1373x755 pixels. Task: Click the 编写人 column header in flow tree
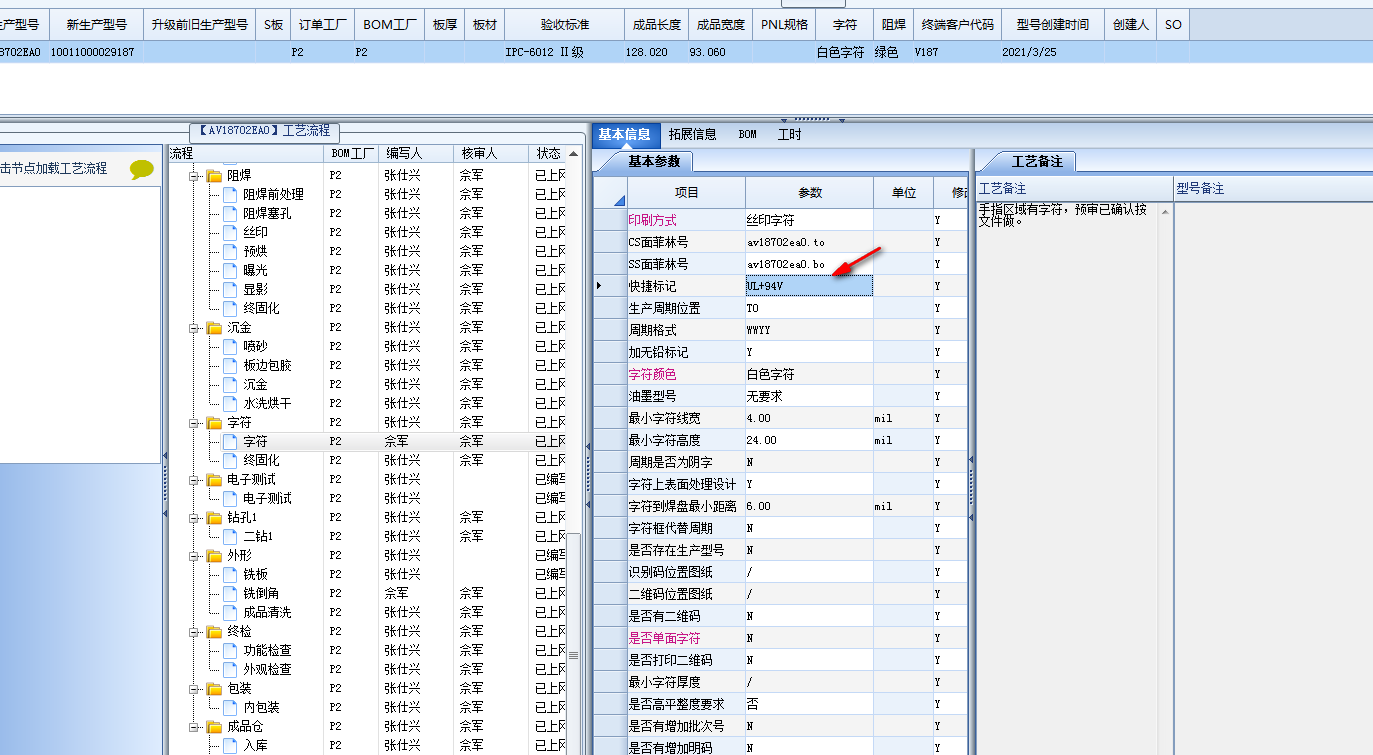(x=415, y=153)
